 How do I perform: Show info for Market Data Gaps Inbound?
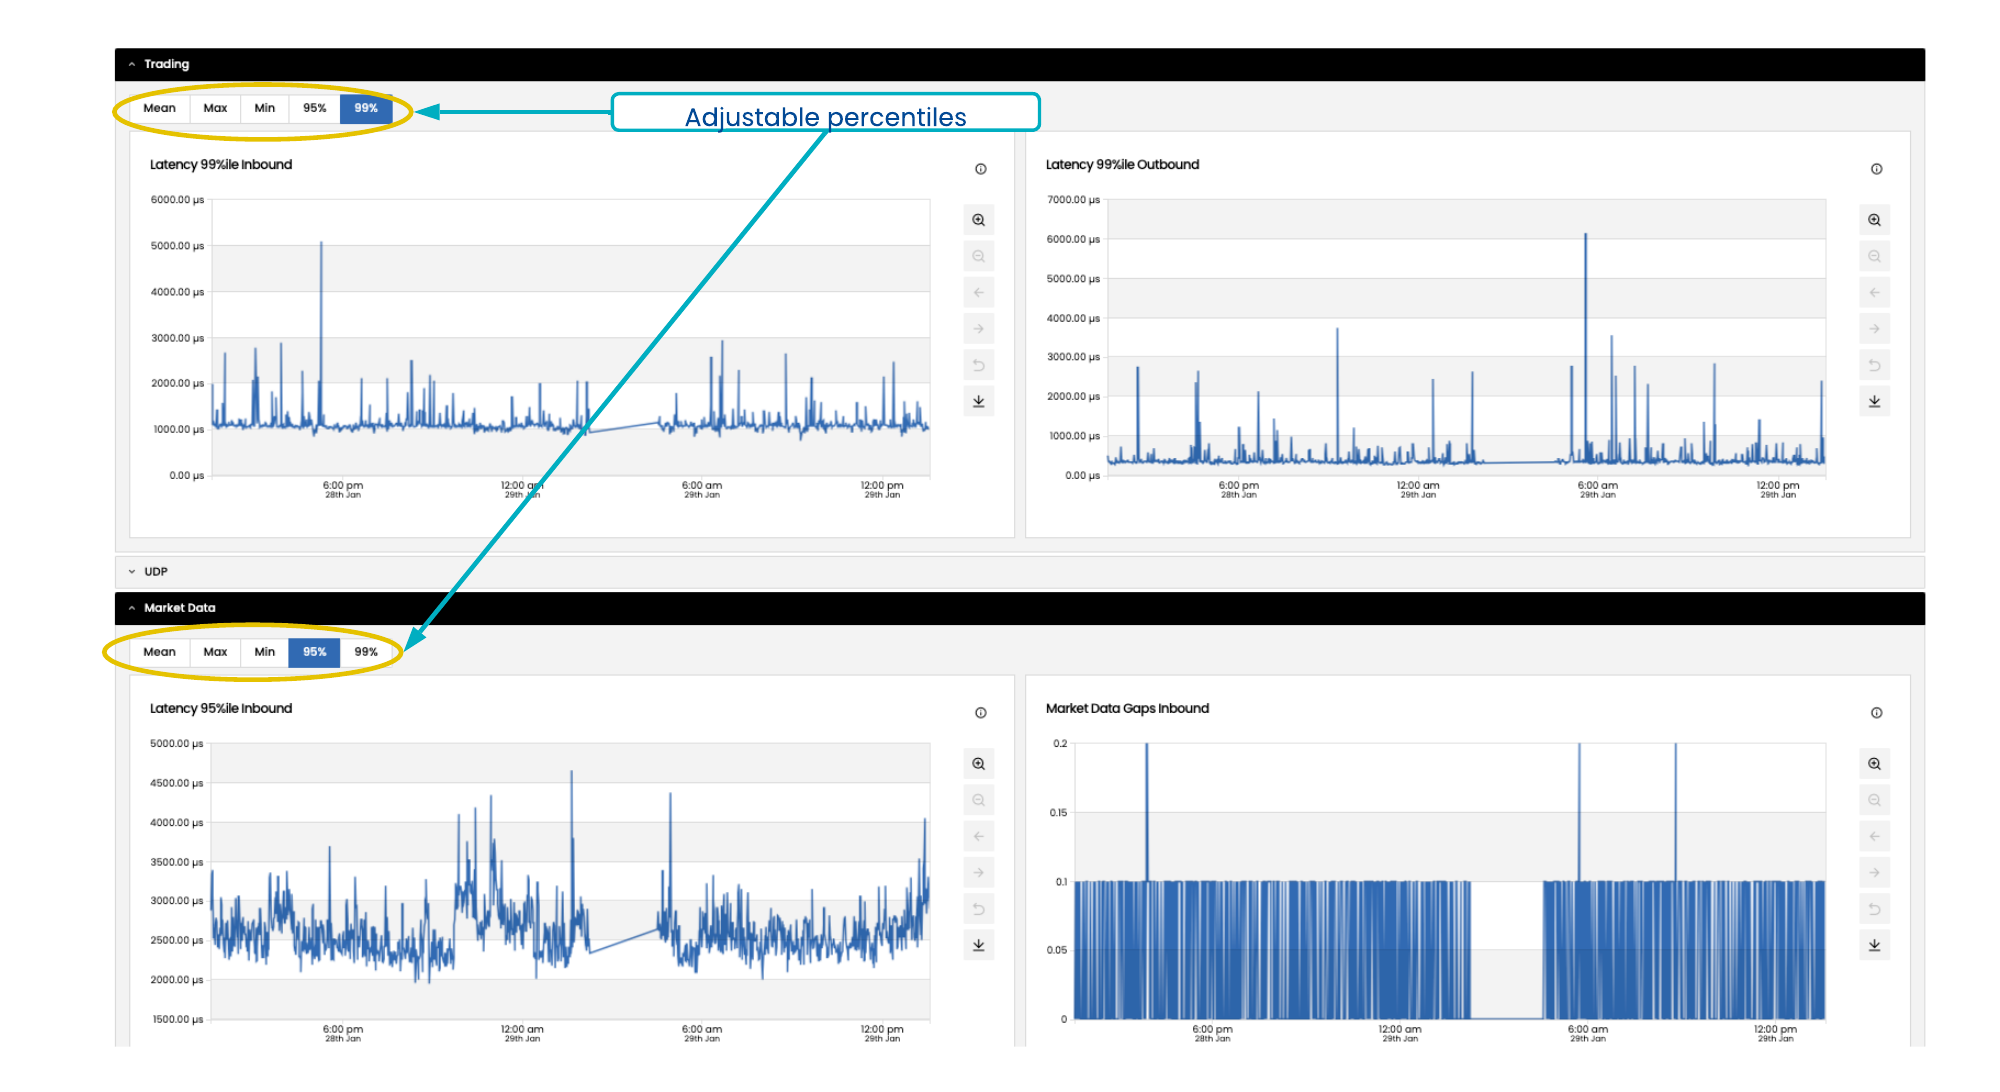pyautogui.click(x=1876, y=713)
